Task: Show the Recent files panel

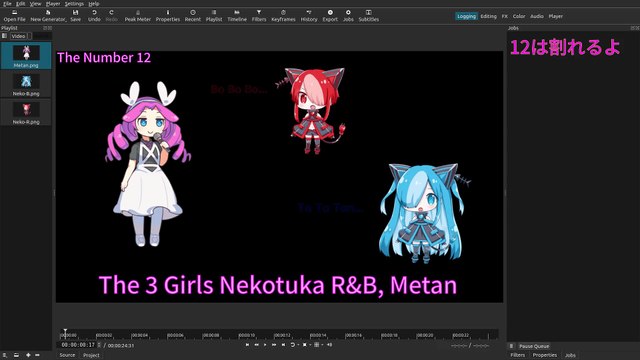Action: point(193,16)
